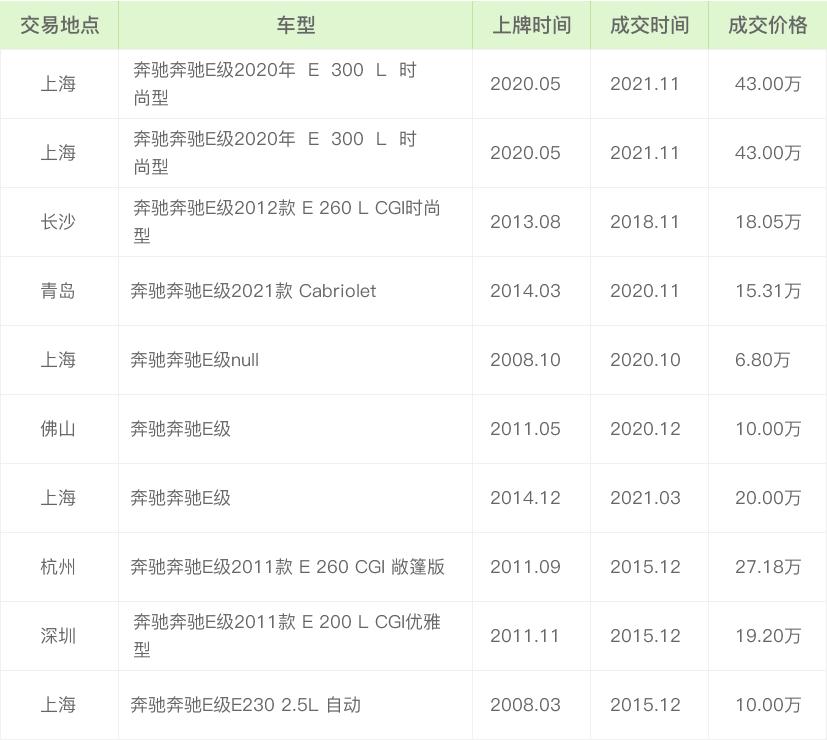Select the 2021.03 transaction date cell
The height and width of the screenshot is (740, 827).
[x=645, y=498]
